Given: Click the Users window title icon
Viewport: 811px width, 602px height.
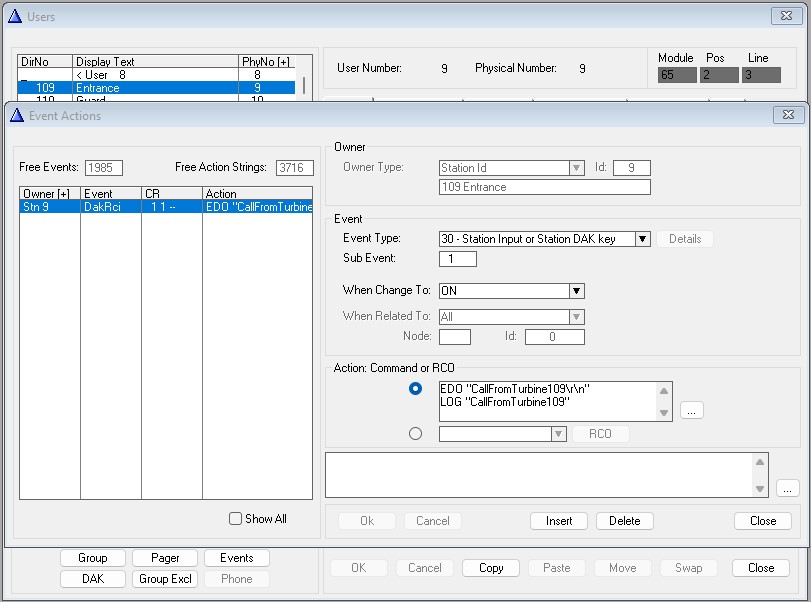Looking at the screenshot, I should click(13, 16).
